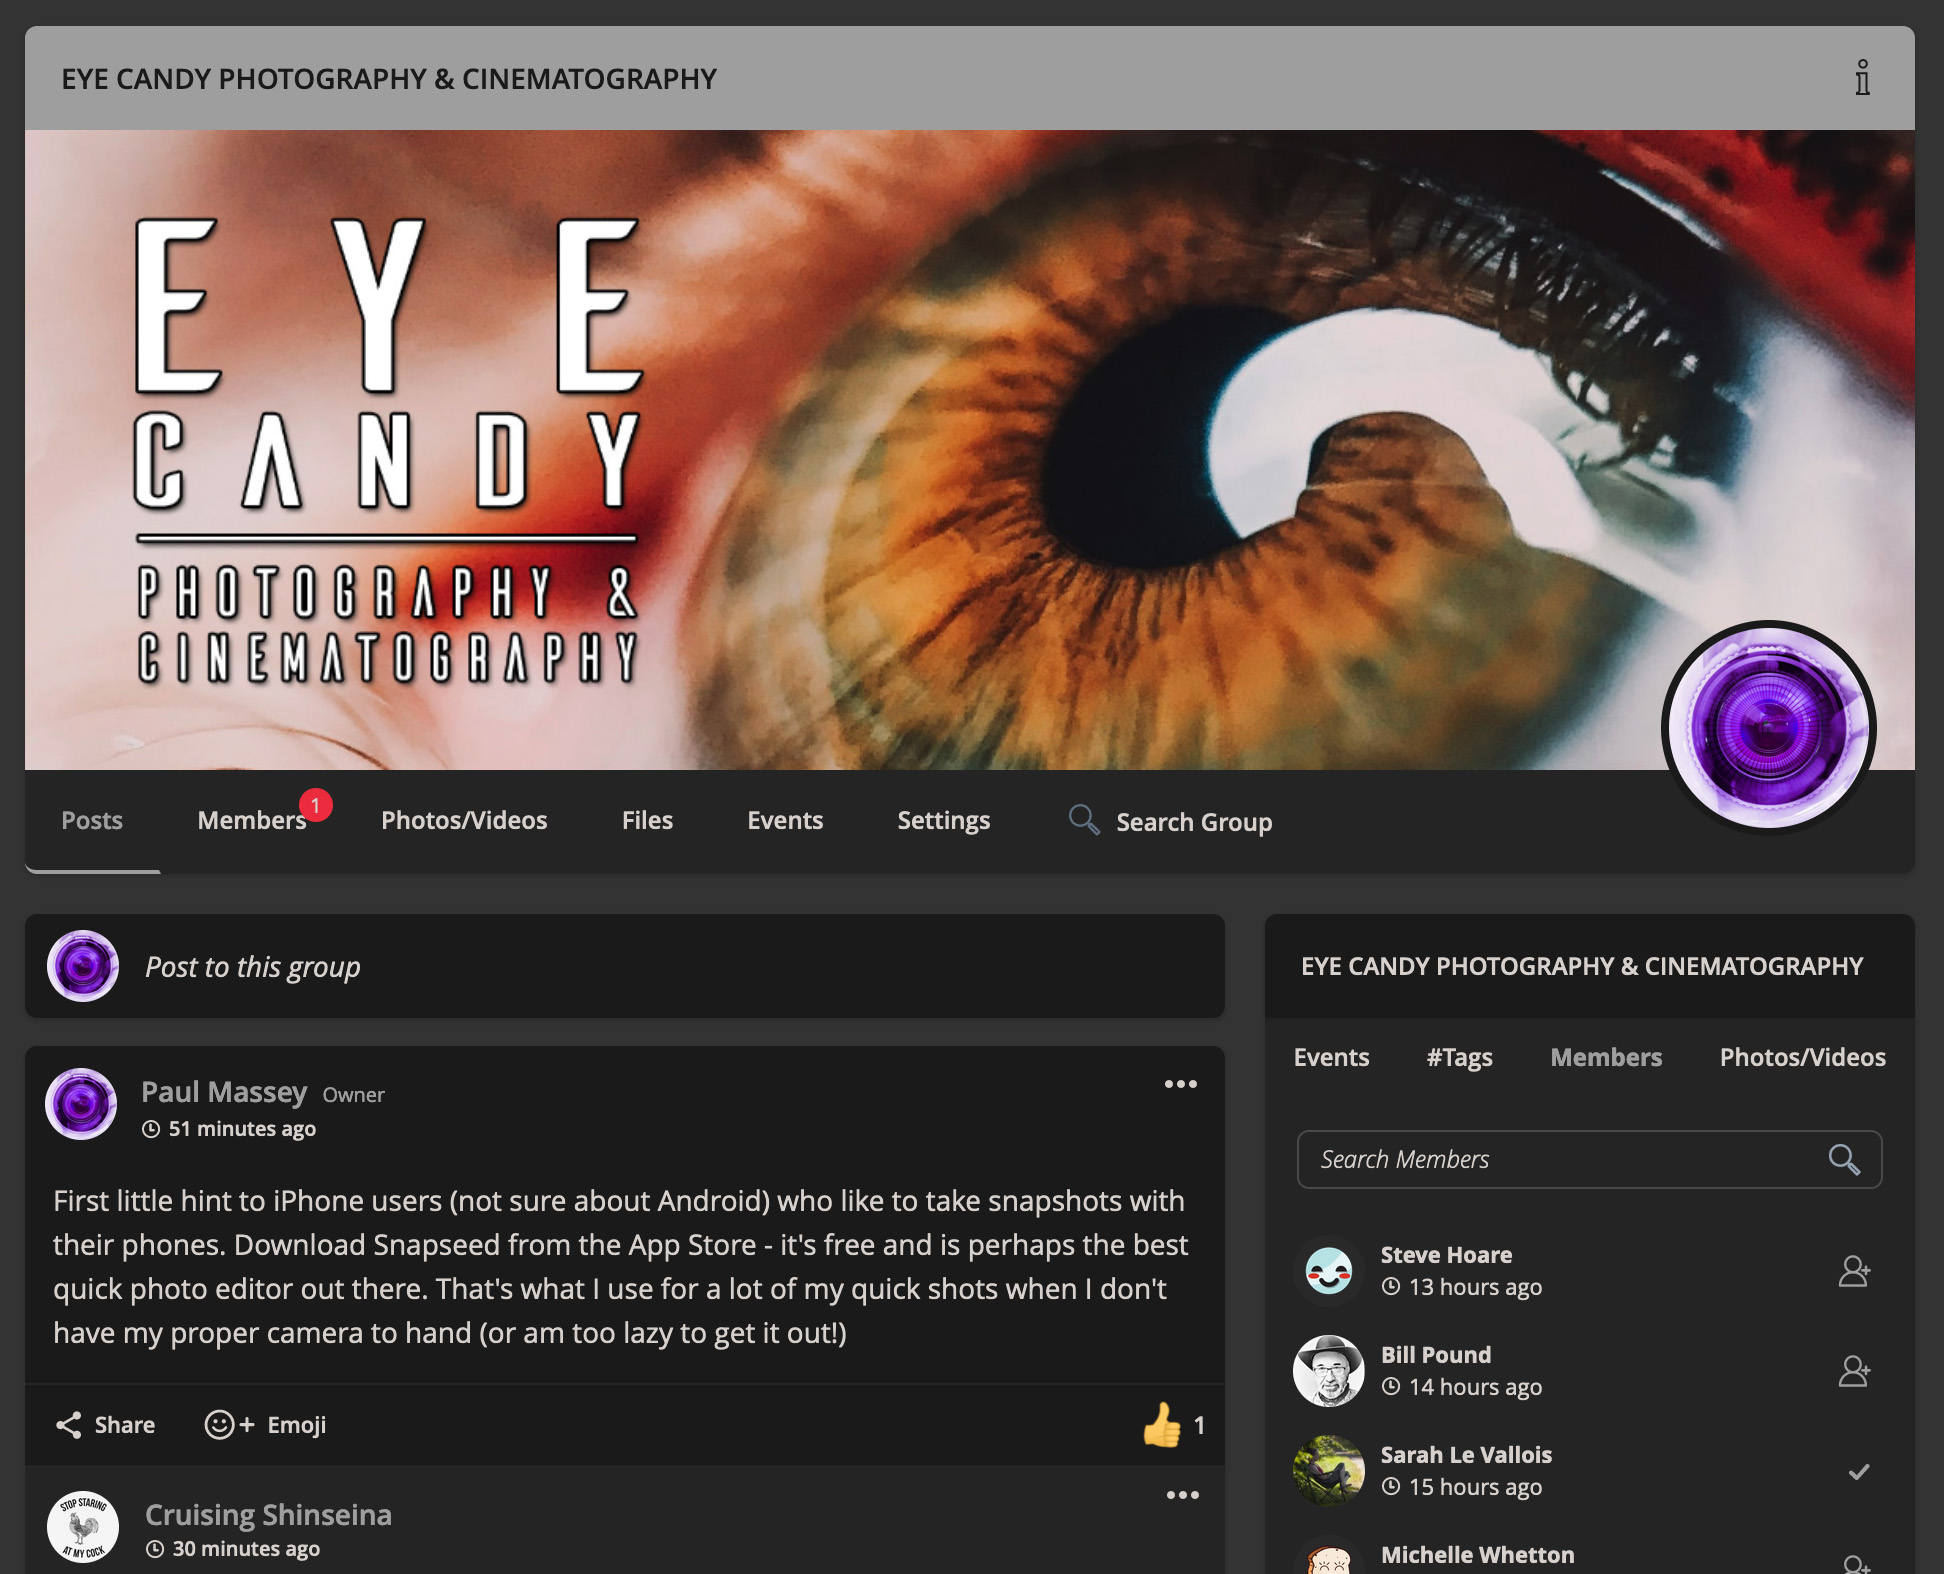This screenshot has width=1944, height=1574.
Task: Click the group info icon in header
Action: tap(1861, 78)
